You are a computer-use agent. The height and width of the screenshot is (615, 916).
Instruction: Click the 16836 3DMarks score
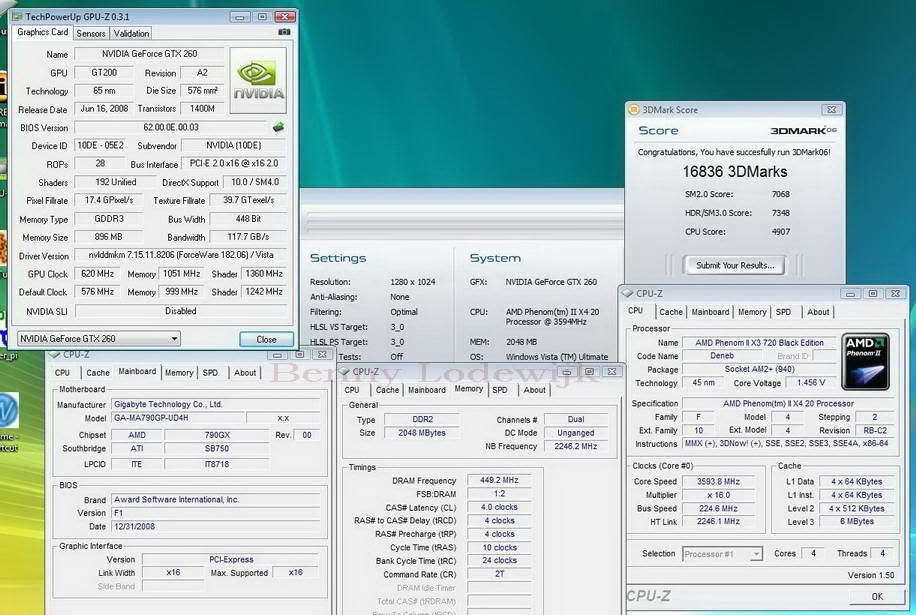[x=735, y=172]
